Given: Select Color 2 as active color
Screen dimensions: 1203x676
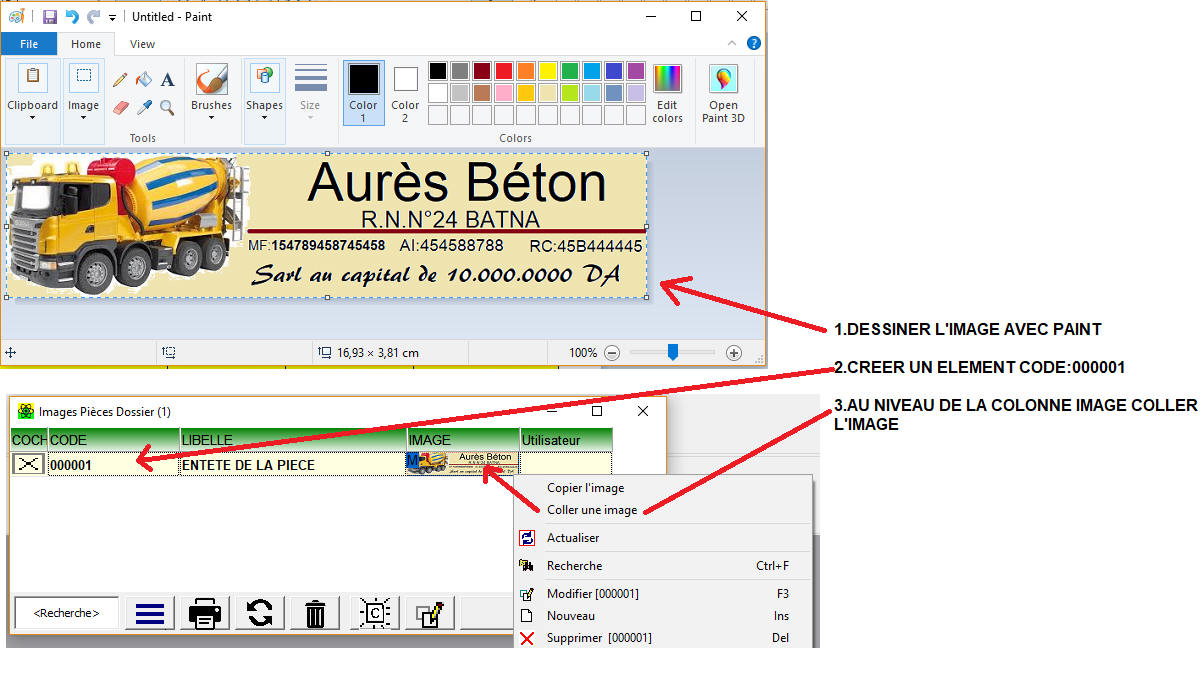Looking at the screenshot, I should point(405,92).
